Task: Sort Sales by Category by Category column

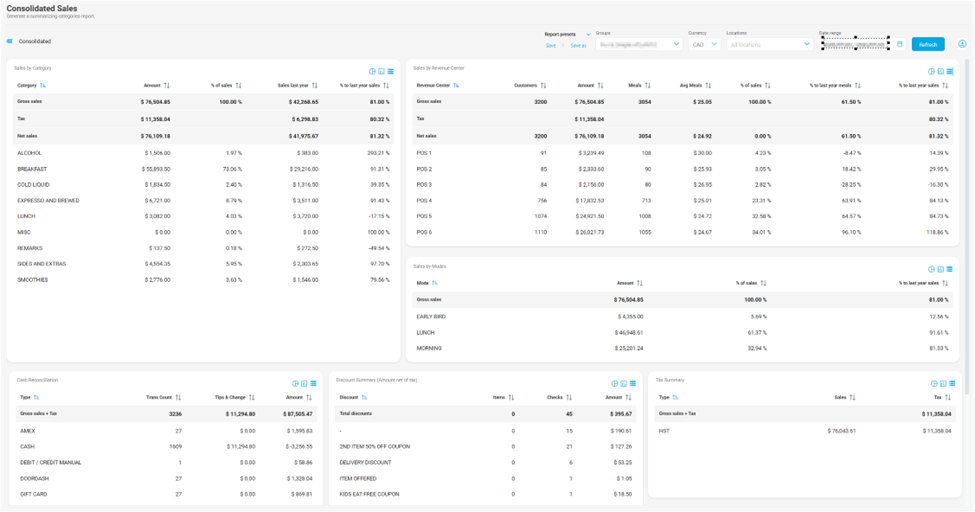Action: pos(42,85)
